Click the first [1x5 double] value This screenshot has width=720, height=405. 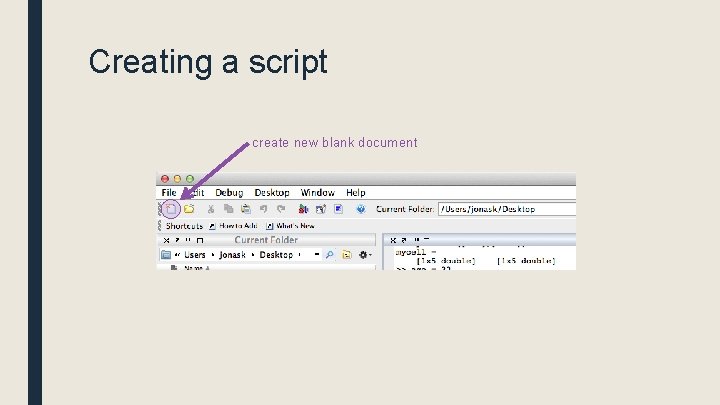coord(445,261)
